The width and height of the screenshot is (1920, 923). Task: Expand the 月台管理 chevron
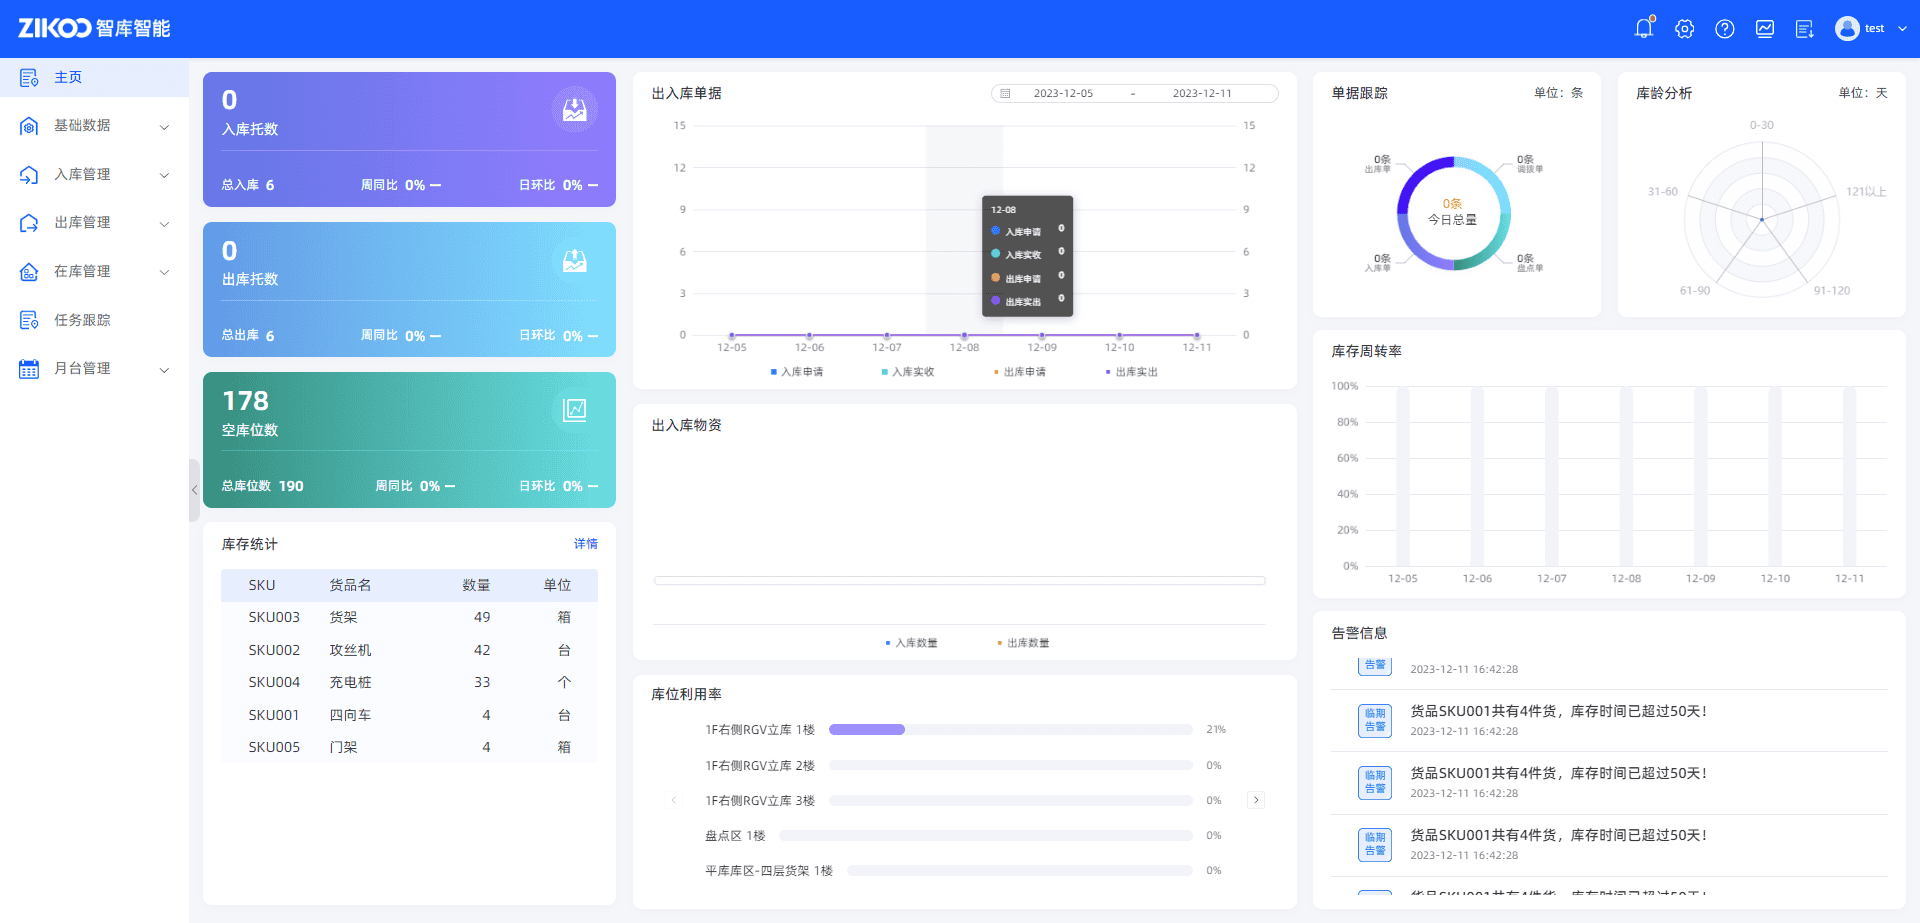tap(165, 369)
